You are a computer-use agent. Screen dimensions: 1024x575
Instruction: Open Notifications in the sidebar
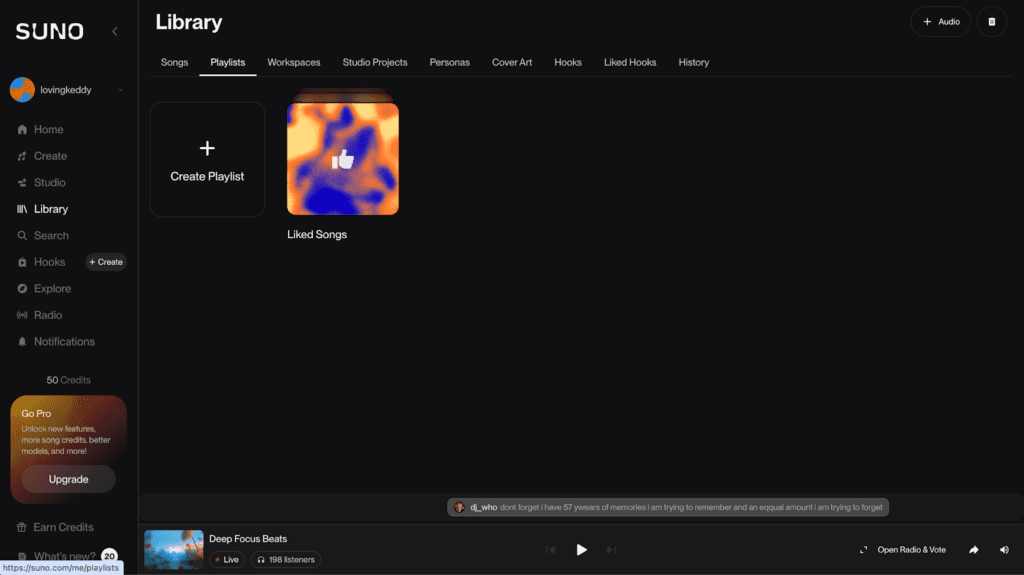64,342
